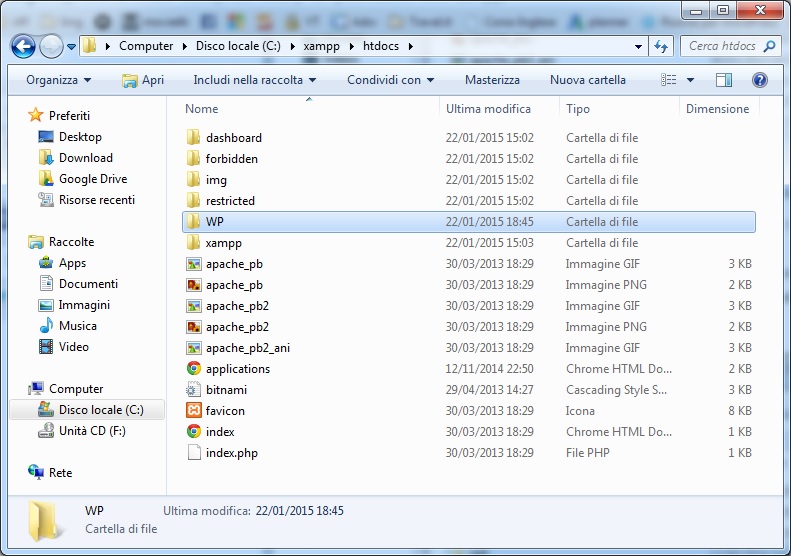Select htdocs in the address breadcrumb
This screenshot has height=556, width=791.
[x=381, y=46]
